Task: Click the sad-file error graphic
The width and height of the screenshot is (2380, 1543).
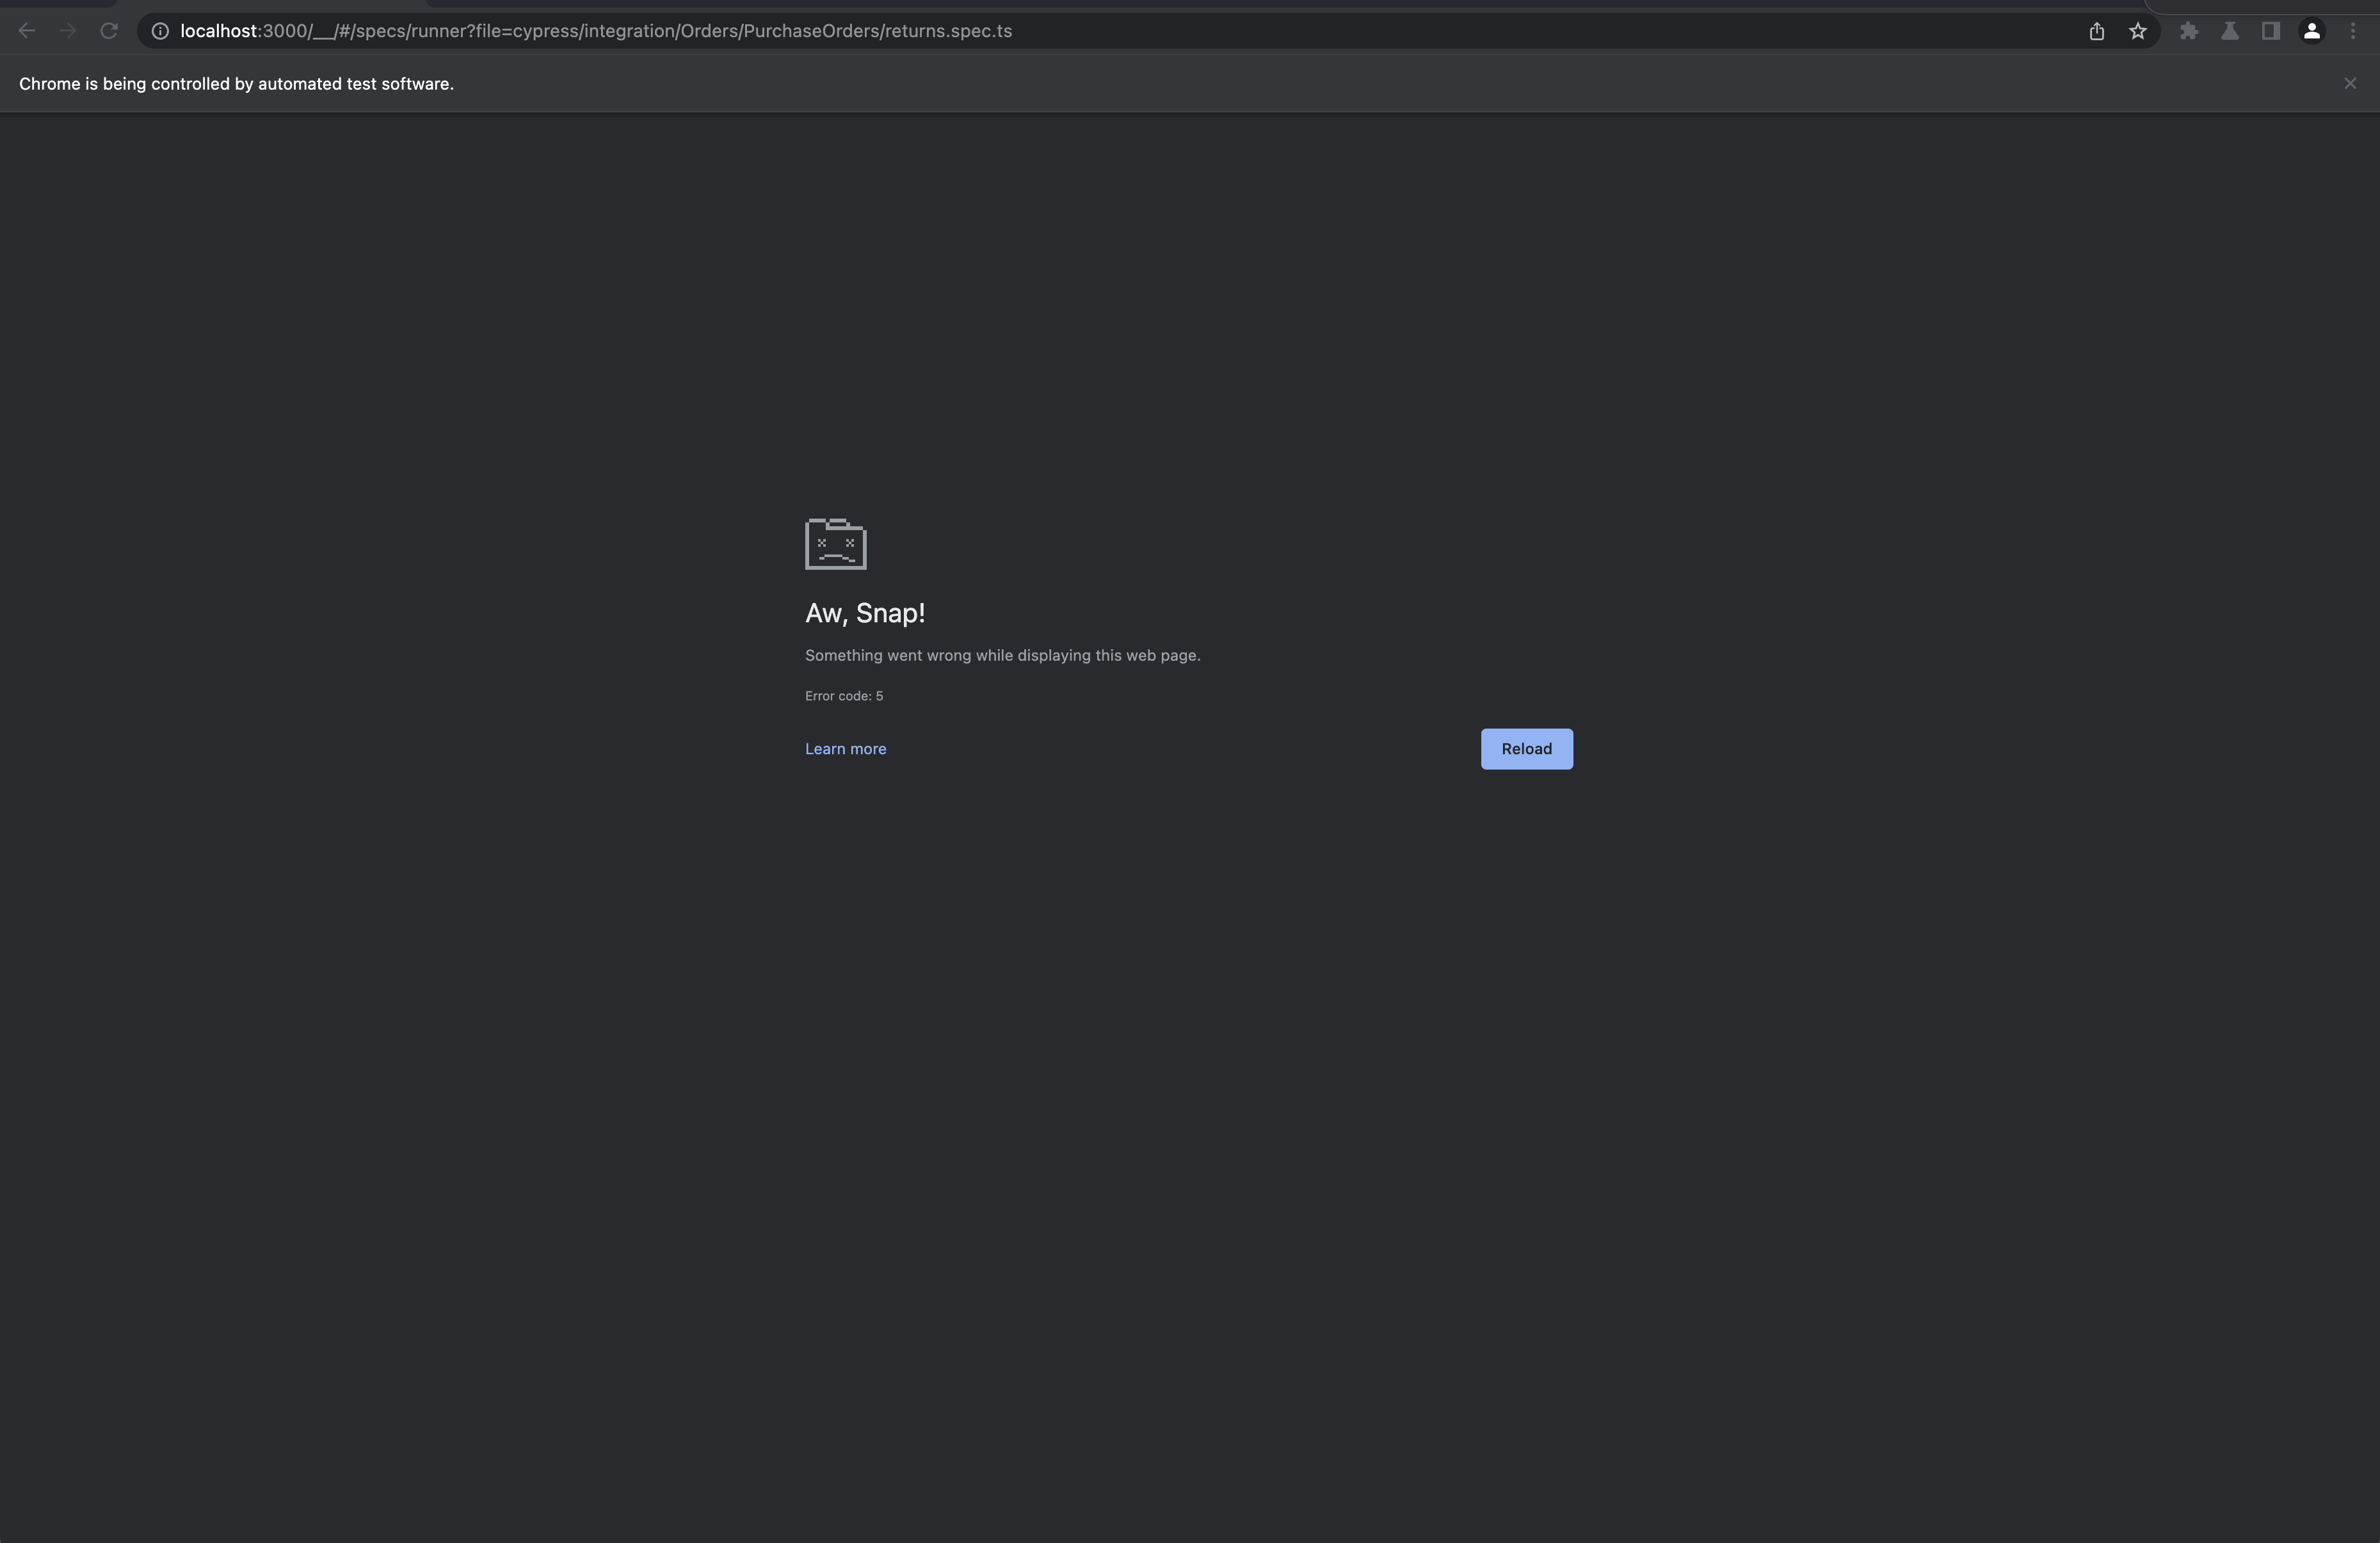Action: [835, 543]
